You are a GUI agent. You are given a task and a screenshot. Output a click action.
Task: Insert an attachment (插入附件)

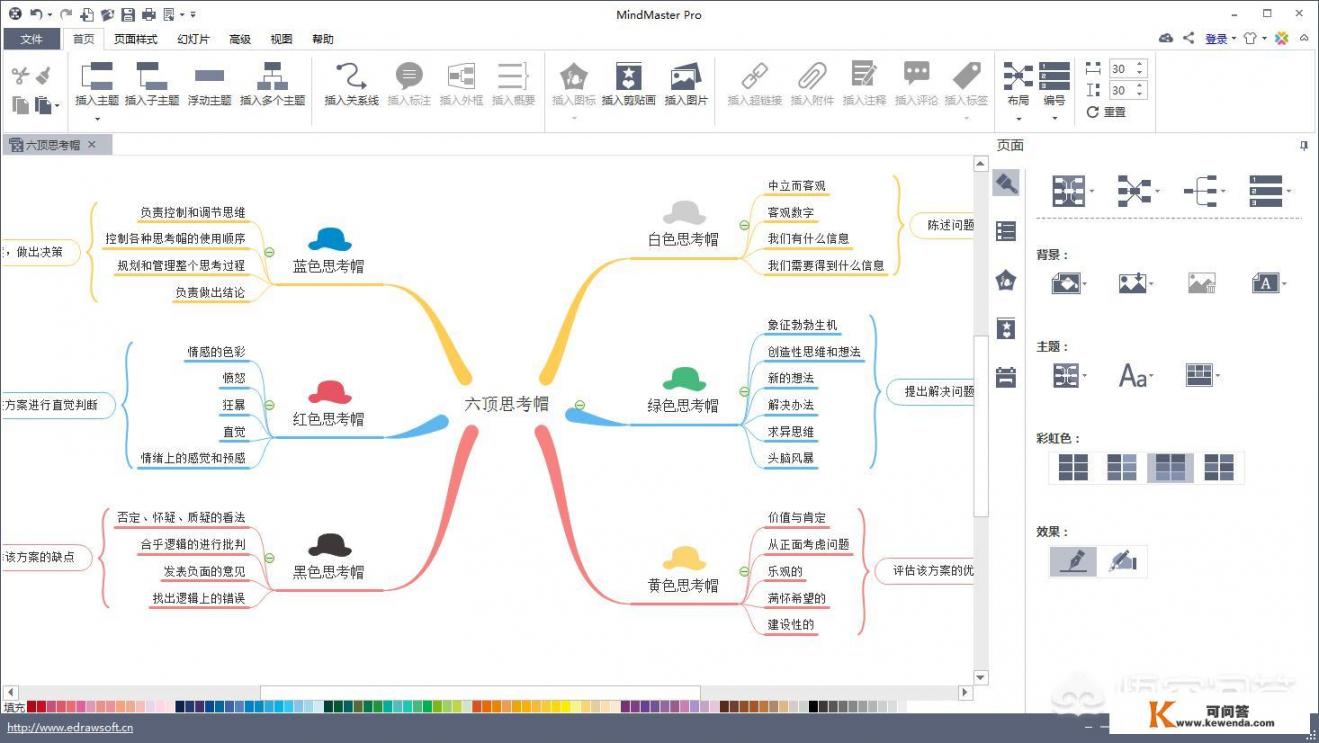click(812, 84)
